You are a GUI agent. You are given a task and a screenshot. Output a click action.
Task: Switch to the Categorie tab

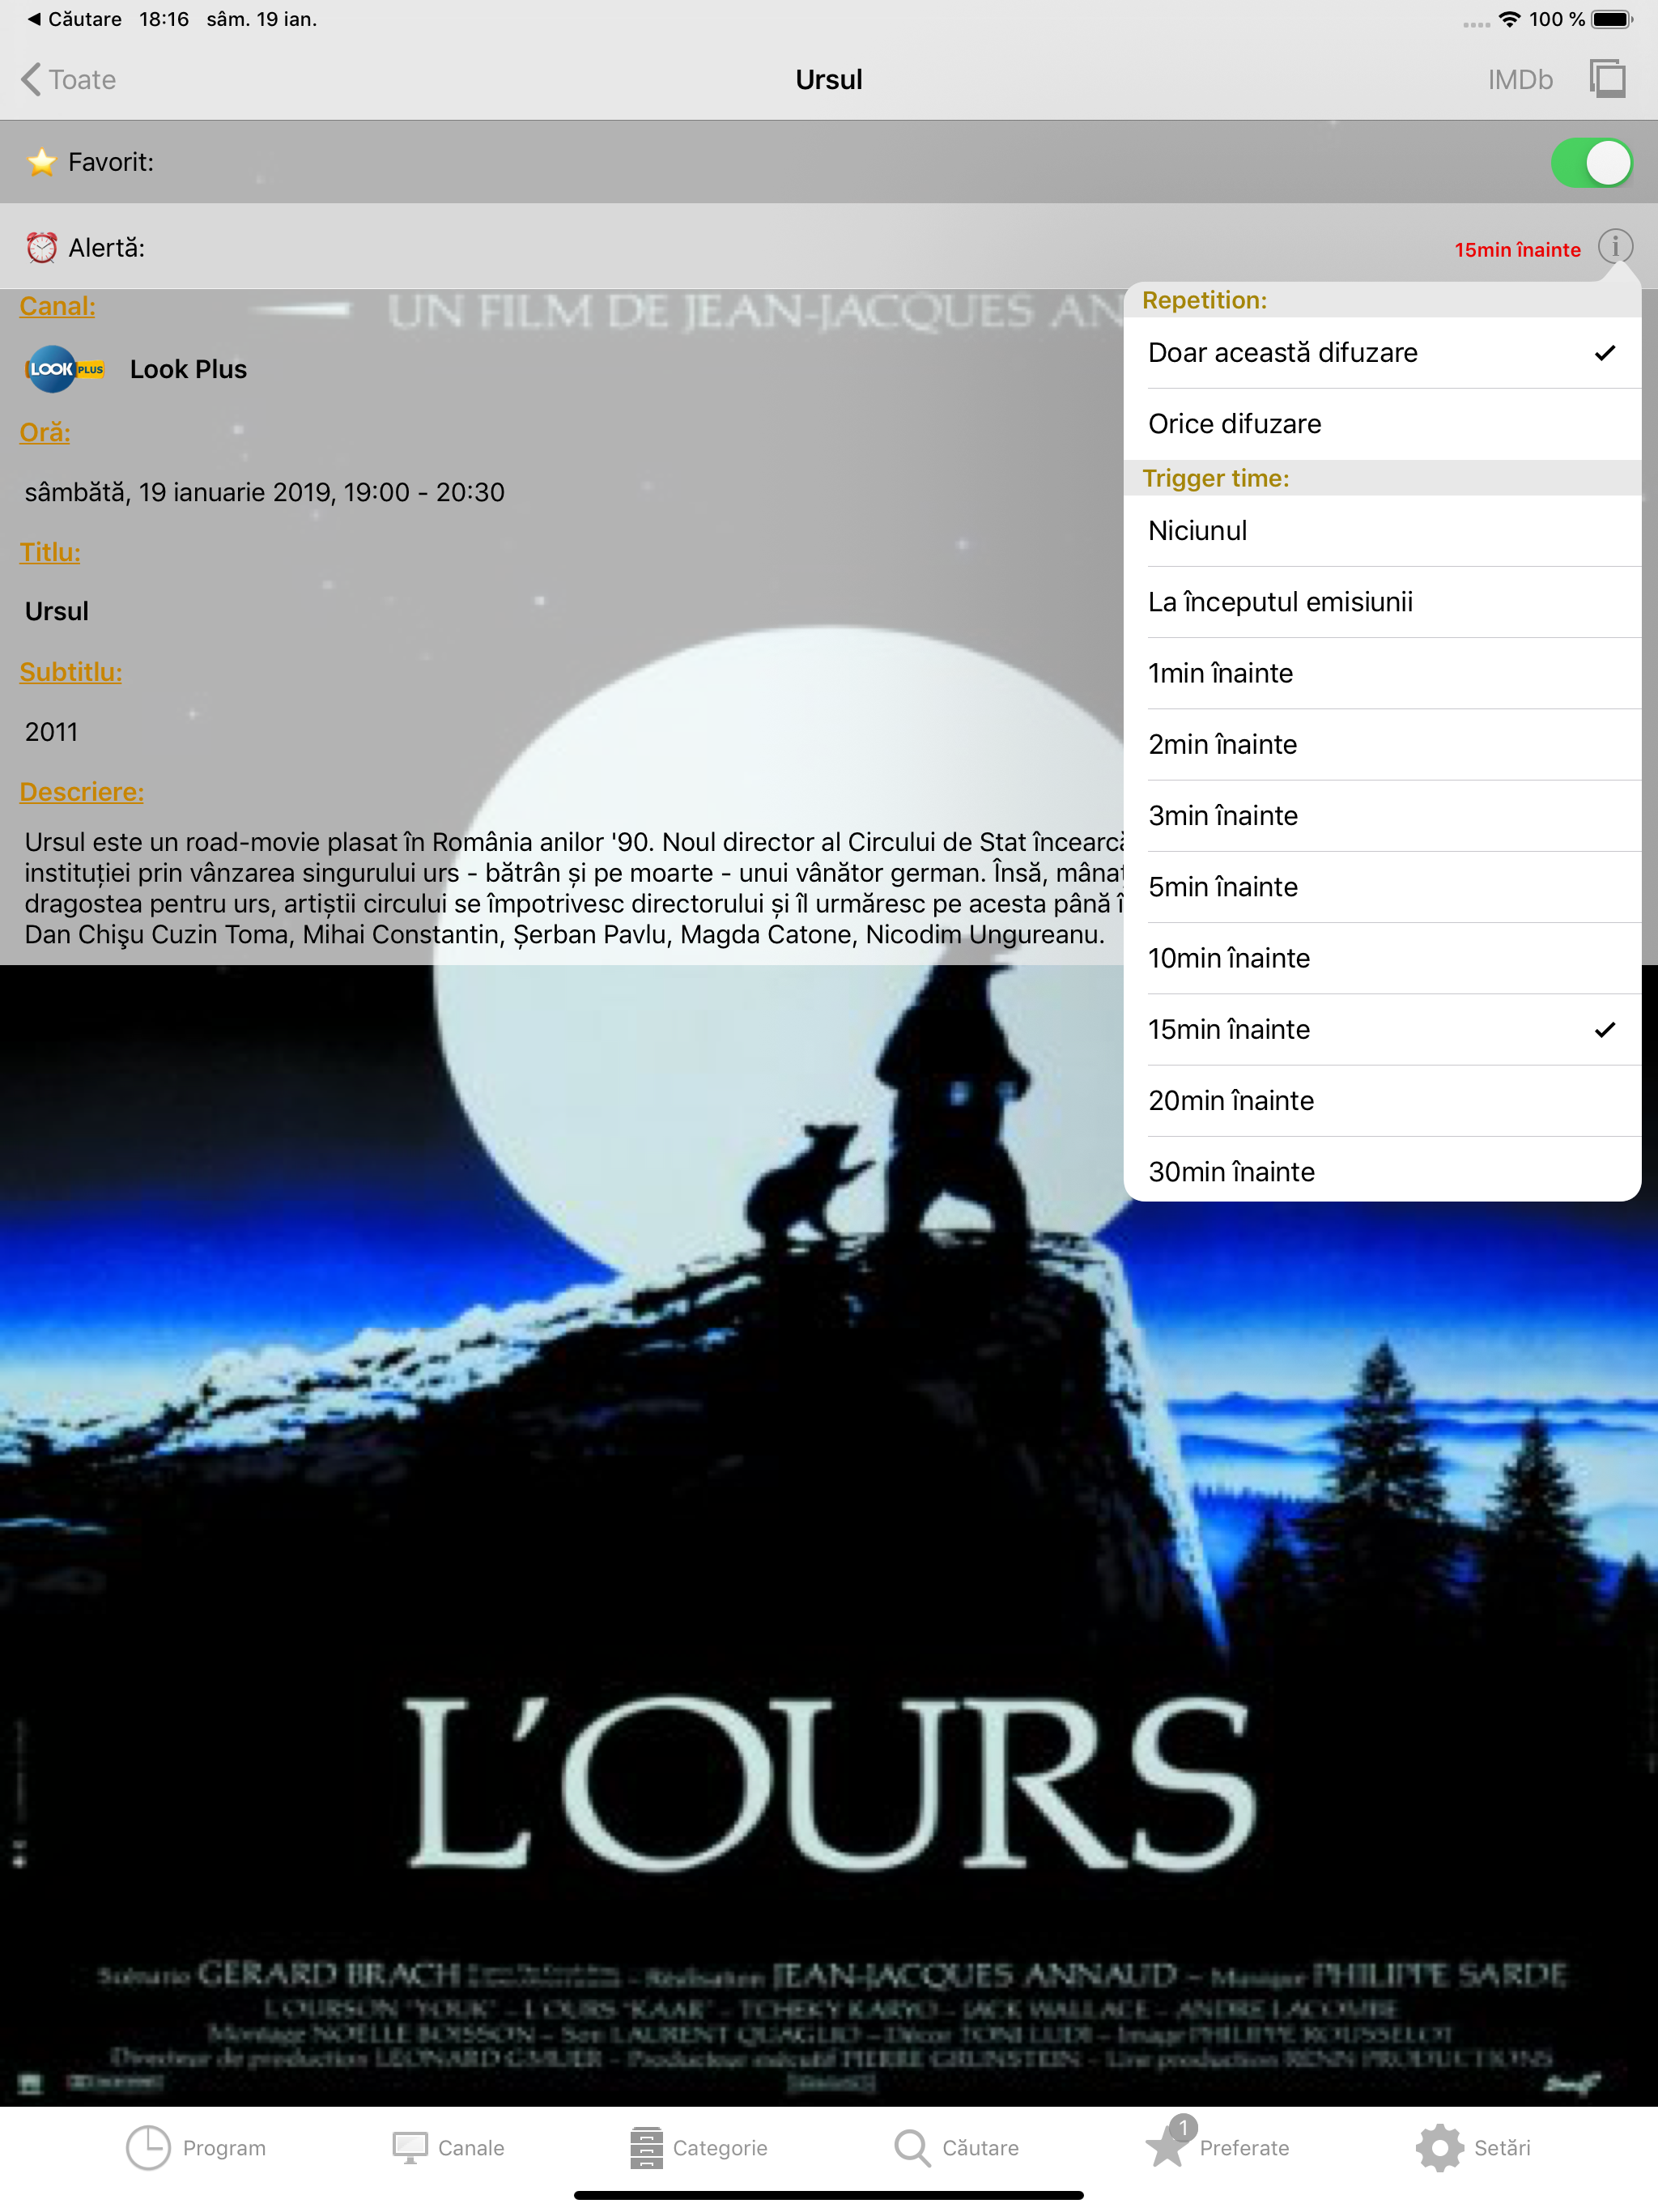(698, 2148)
